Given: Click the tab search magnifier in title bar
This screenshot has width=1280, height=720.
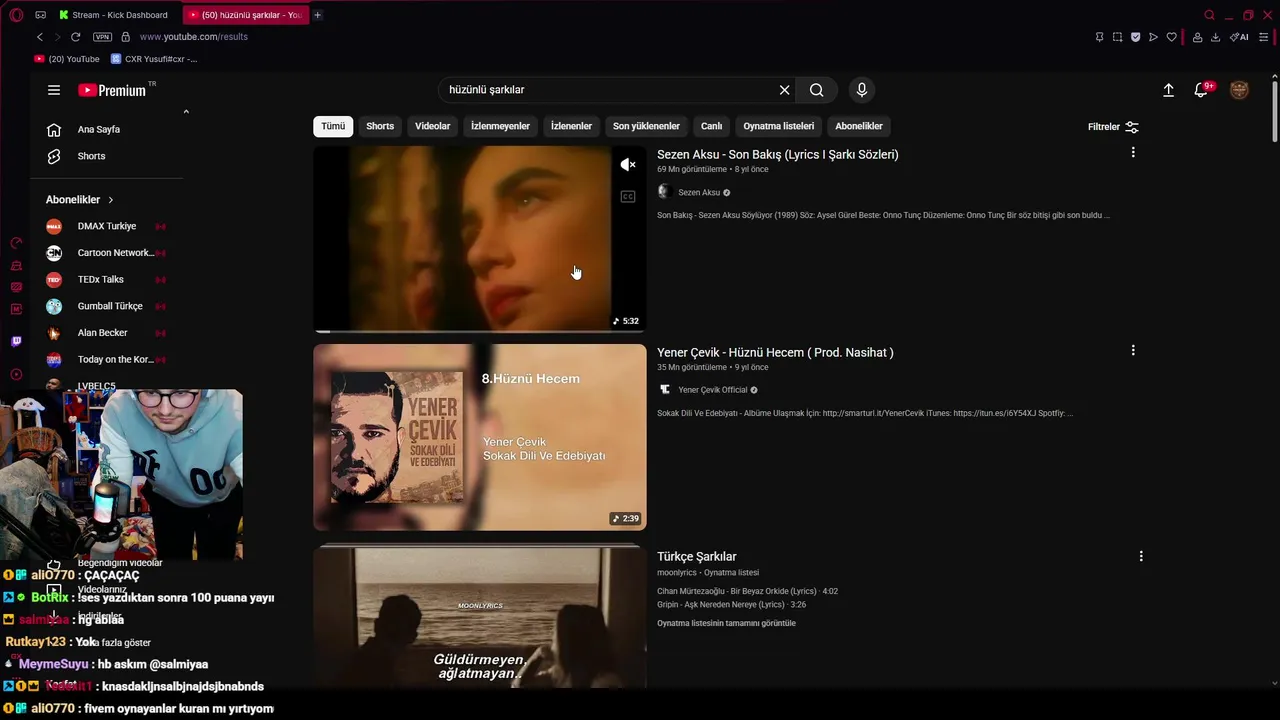Looking at the screenshot, I should click(x=1209, y=15).
